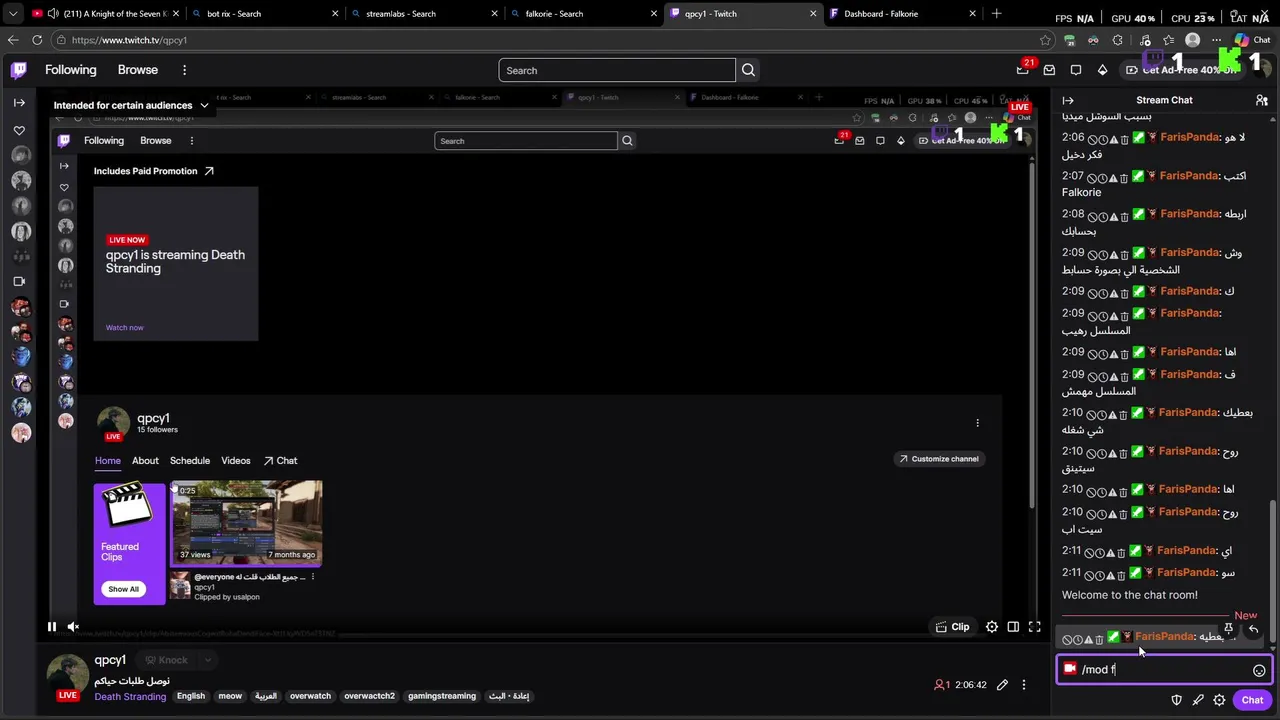Bookmark page with star icon

pos(1045,40)
